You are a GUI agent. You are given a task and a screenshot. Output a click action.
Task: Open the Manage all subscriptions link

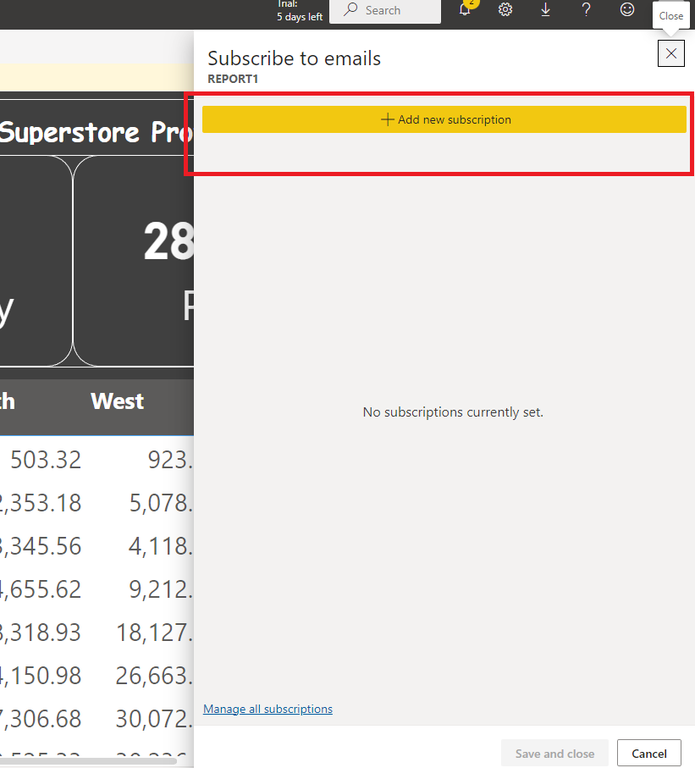pyautogui.click(x=267, y=709)
